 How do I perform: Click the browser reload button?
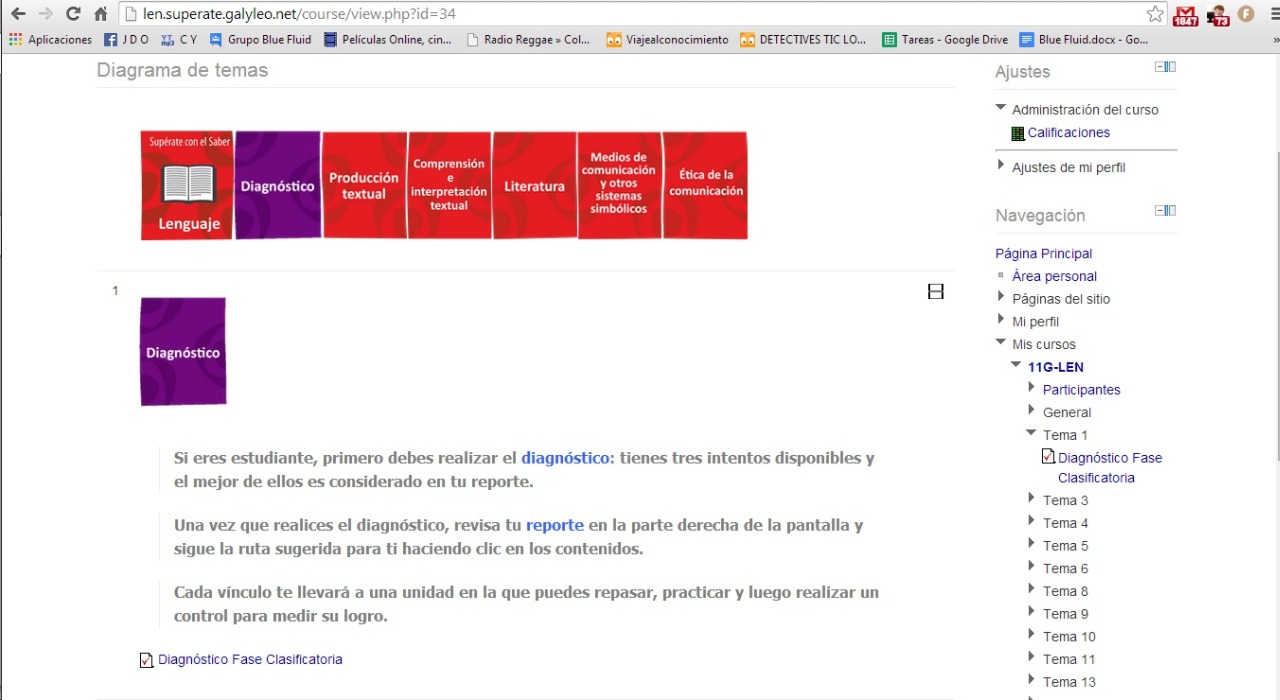point(73,14)
